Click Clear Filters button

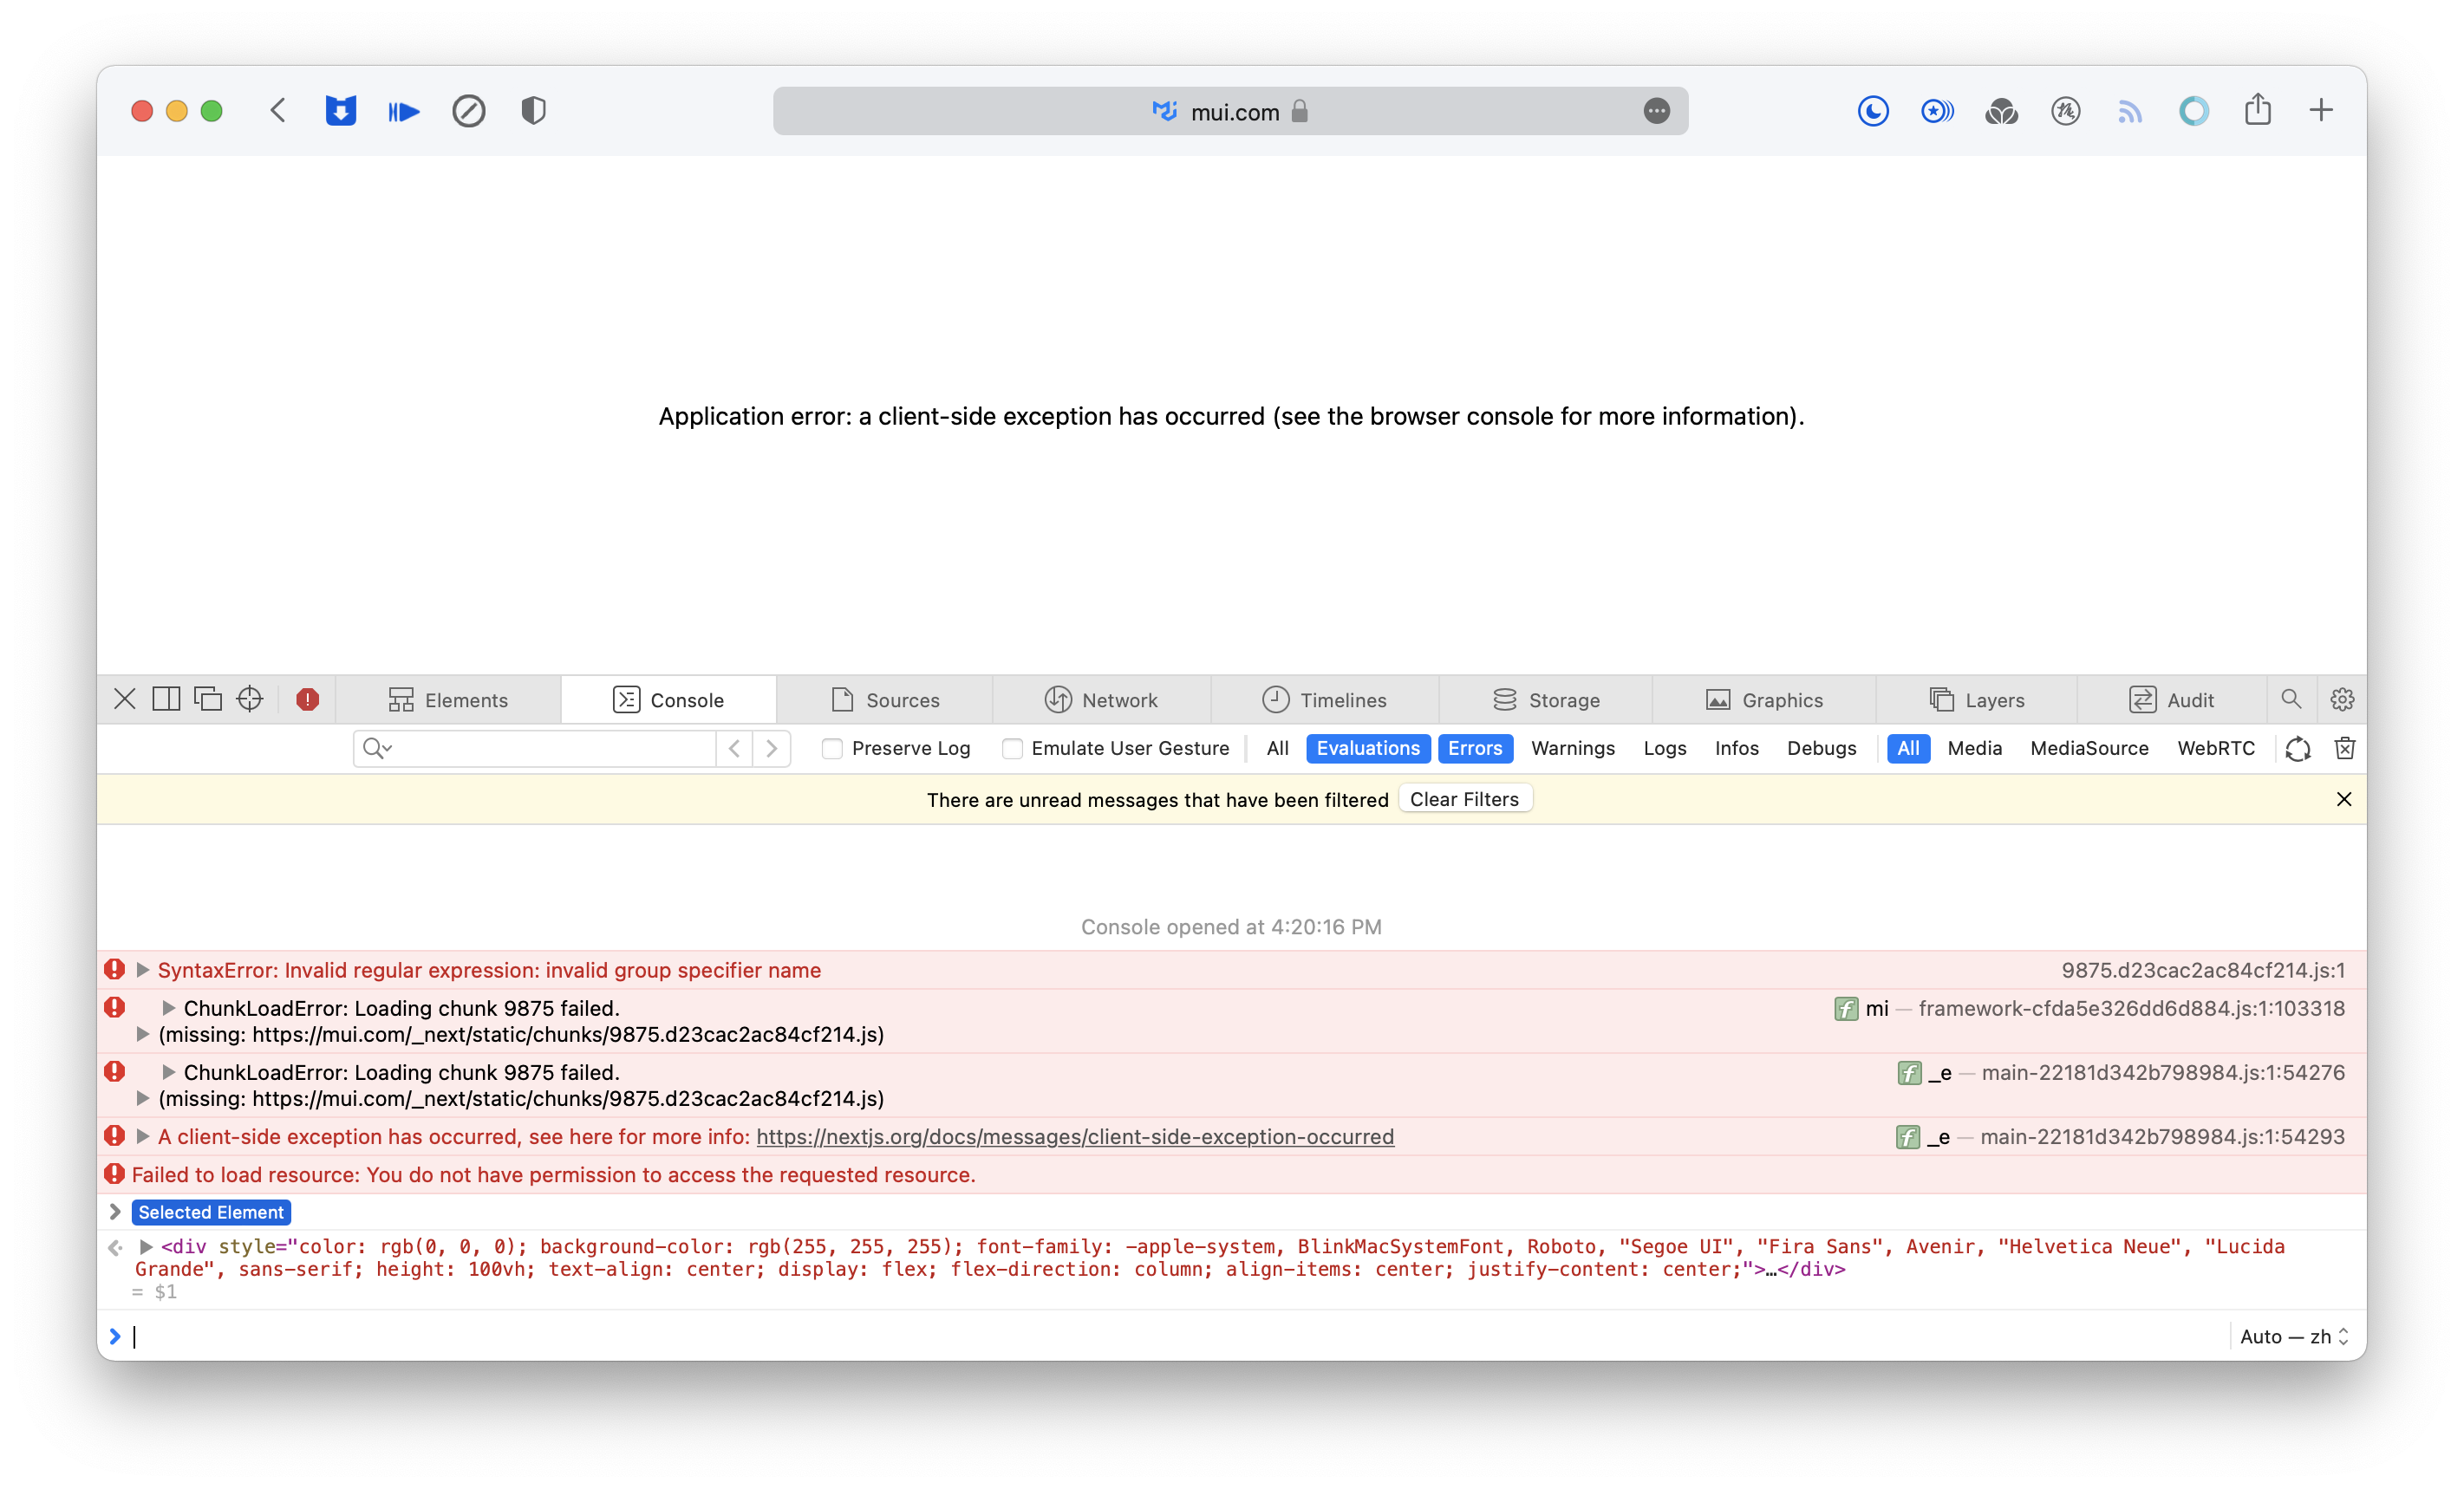coord(1464,799)
